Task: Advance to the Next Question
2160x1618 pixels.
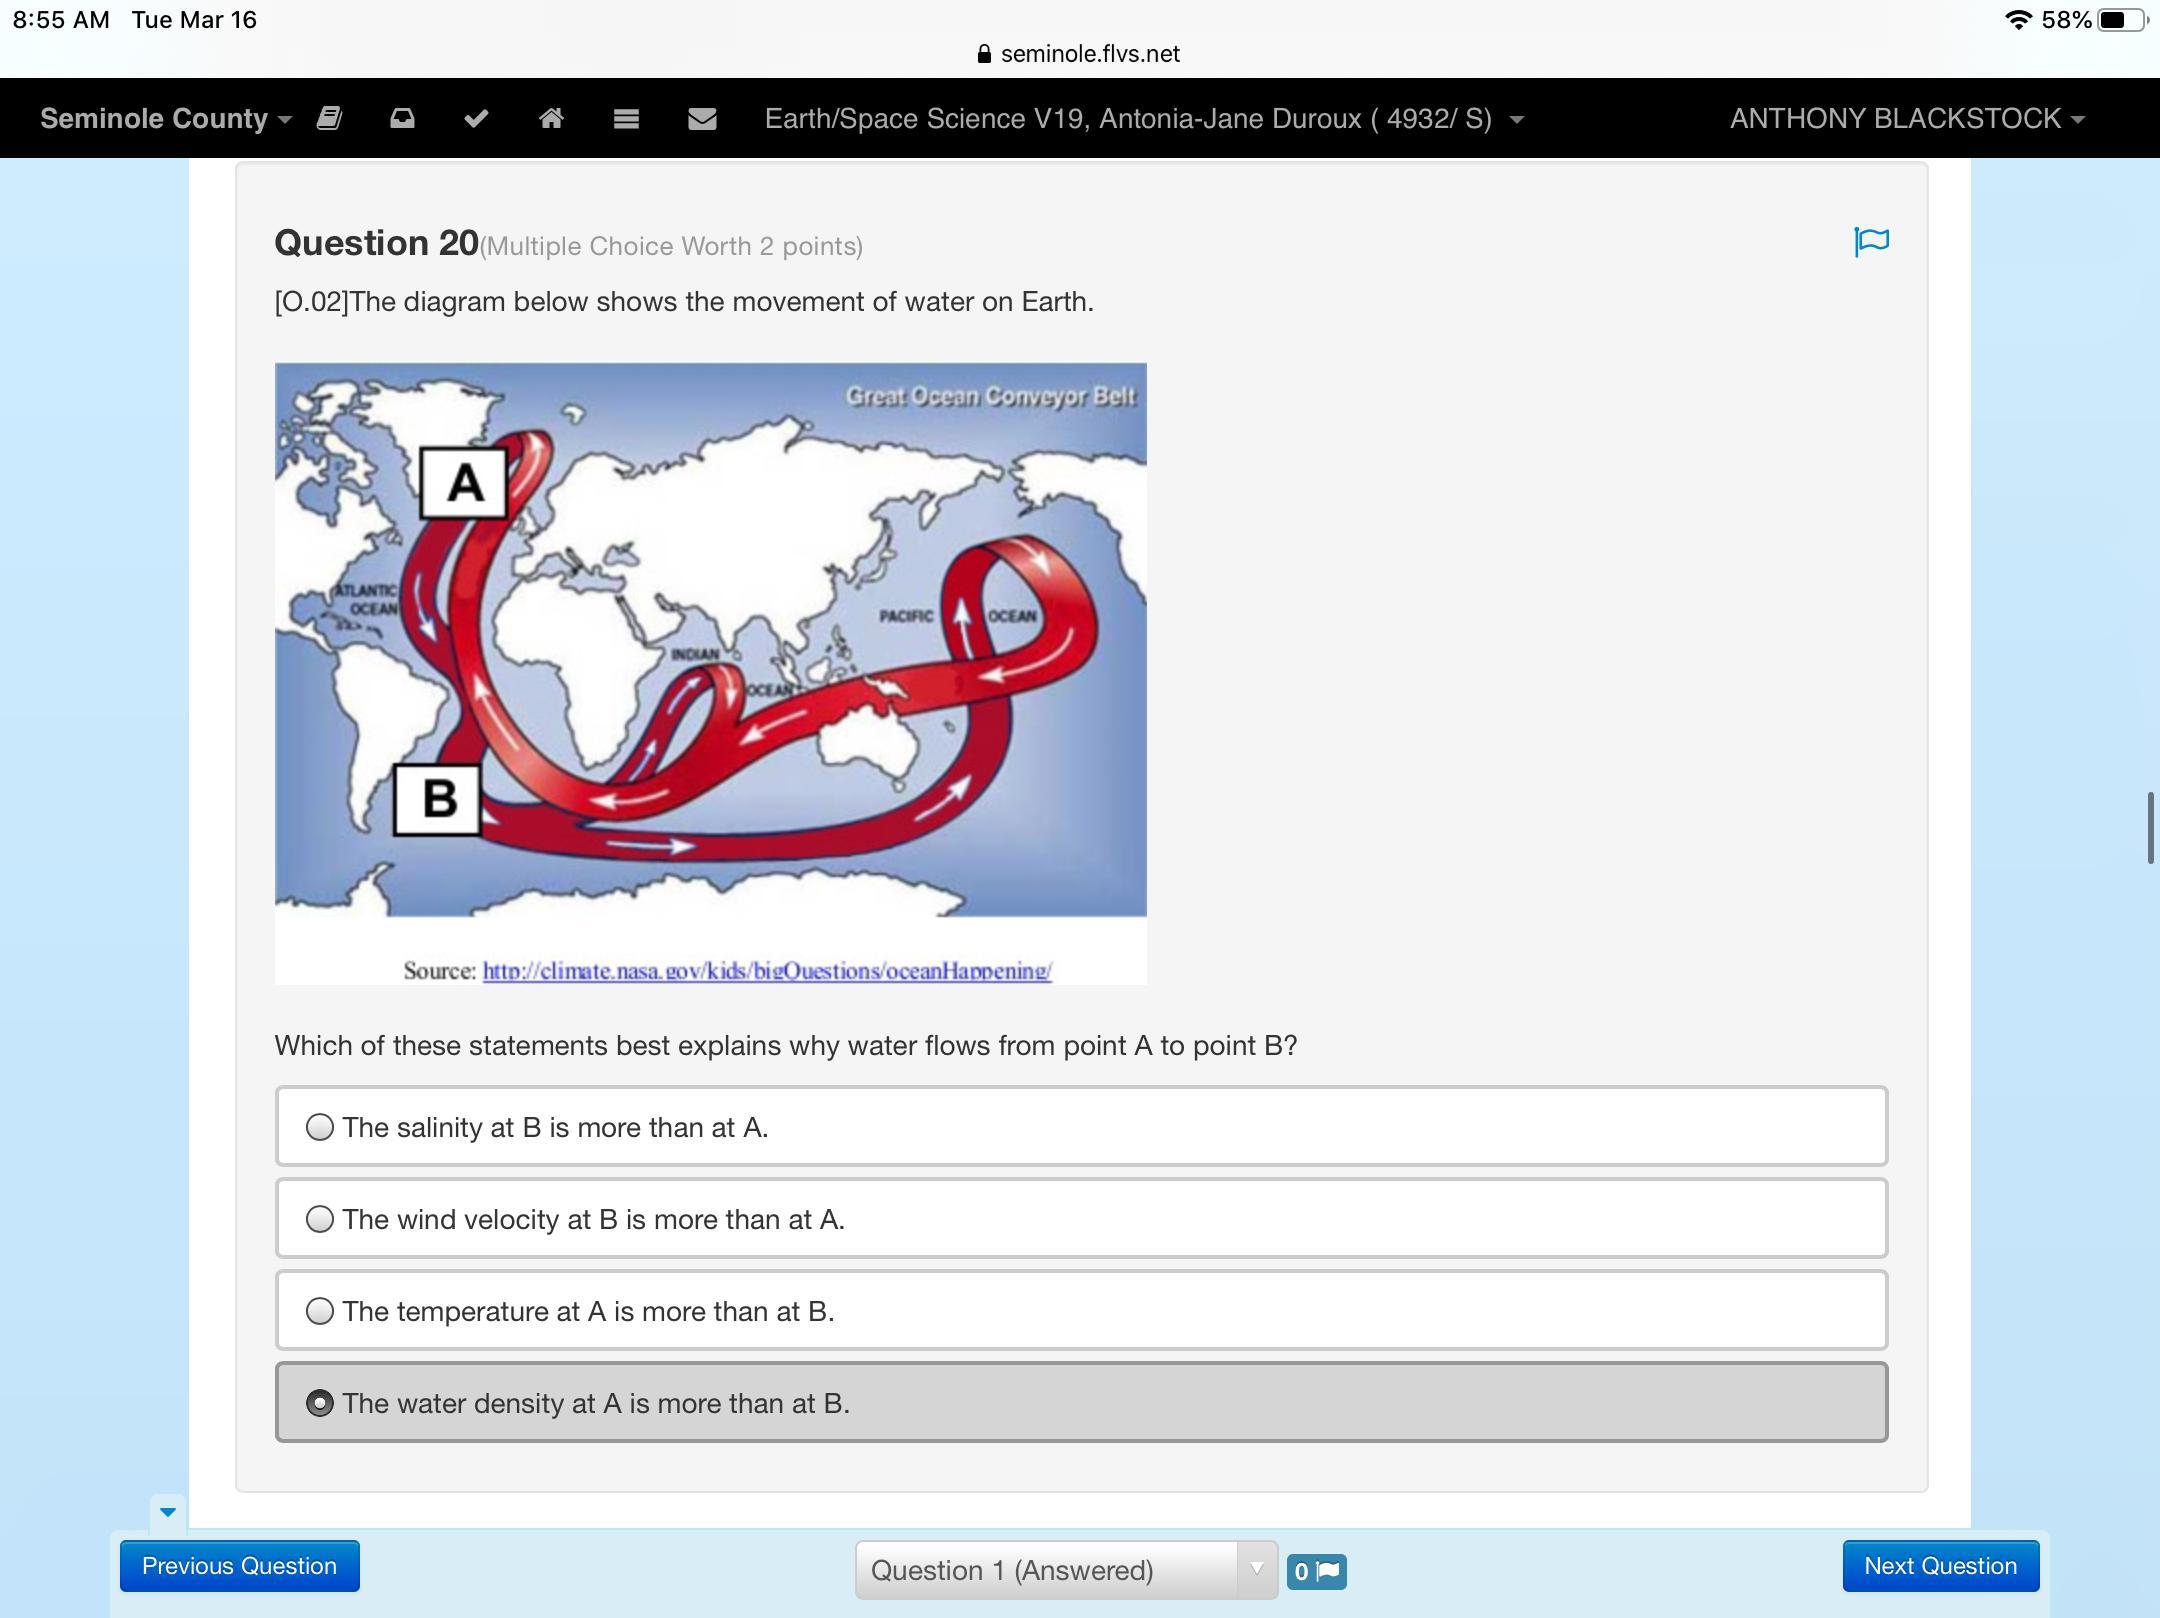Action: pyautogui.click(x=1940, y=1566)
